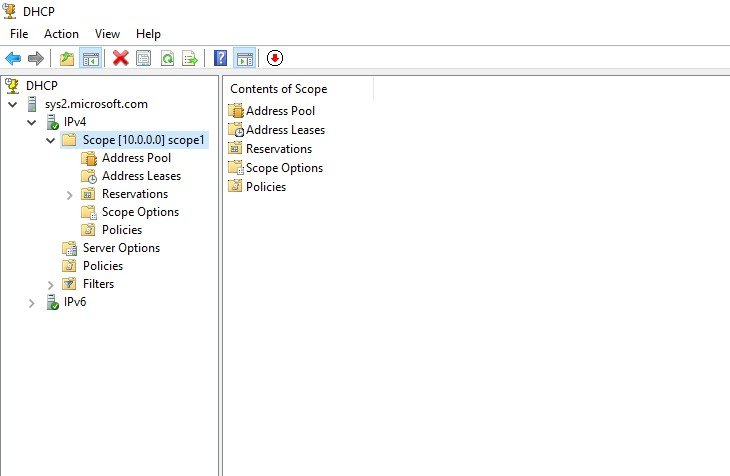Open the File menu

(19, 34)
